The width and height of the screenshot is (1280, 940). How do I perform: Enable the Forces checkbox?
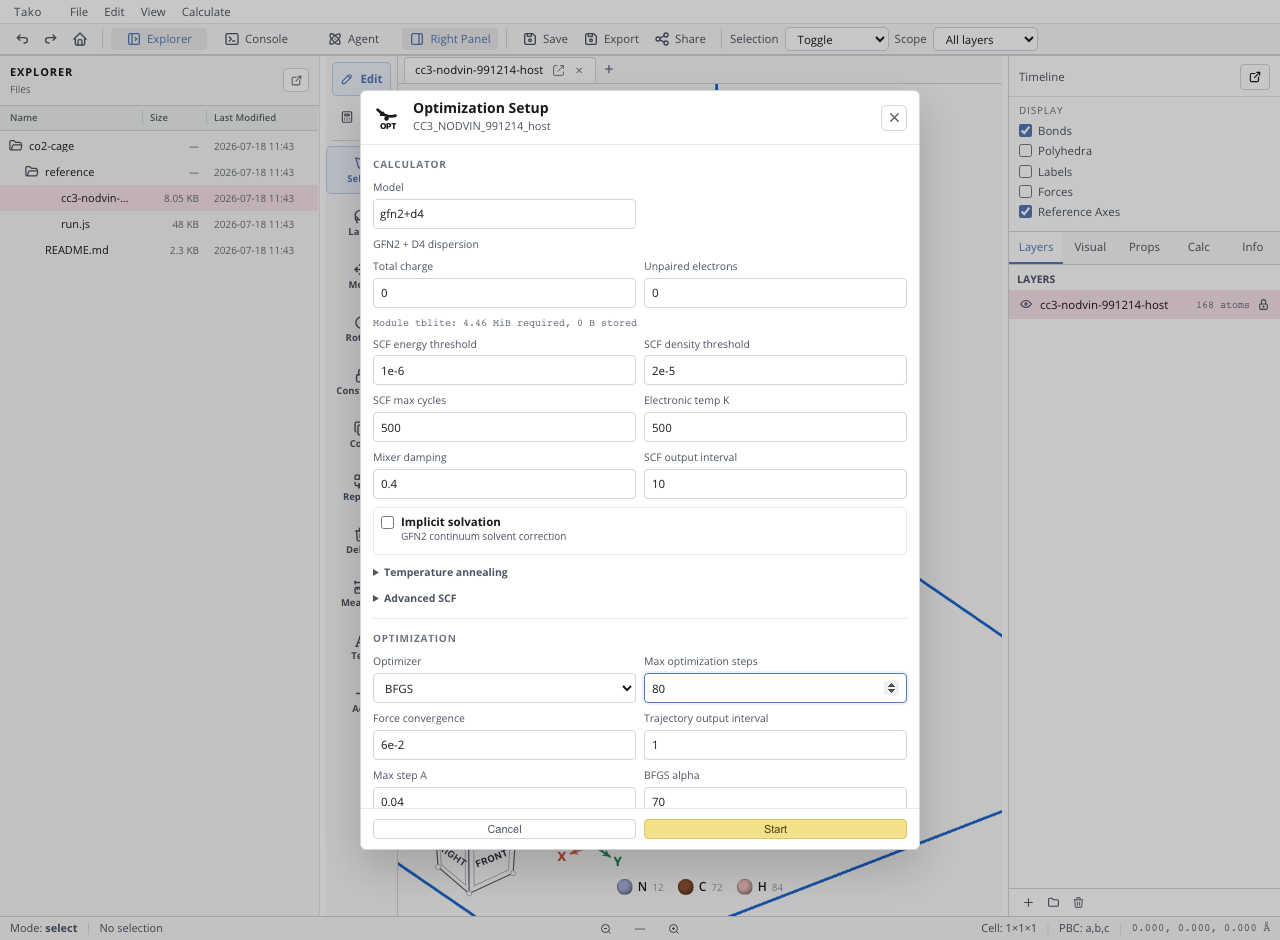1025,191
